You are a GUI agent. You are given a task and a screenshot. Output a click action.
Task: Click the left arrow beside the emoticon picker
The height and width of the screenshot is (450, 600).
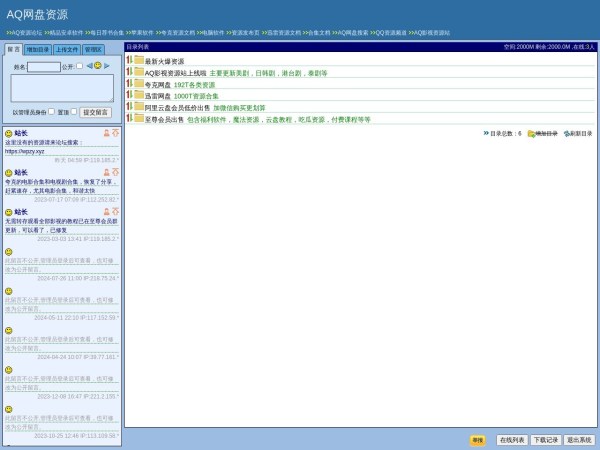point(89,66)
